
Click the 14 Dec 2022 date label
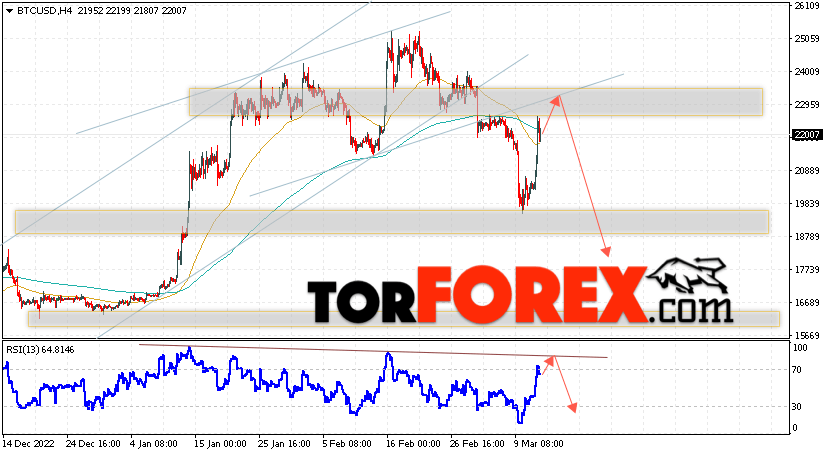[x=28, y=443]
